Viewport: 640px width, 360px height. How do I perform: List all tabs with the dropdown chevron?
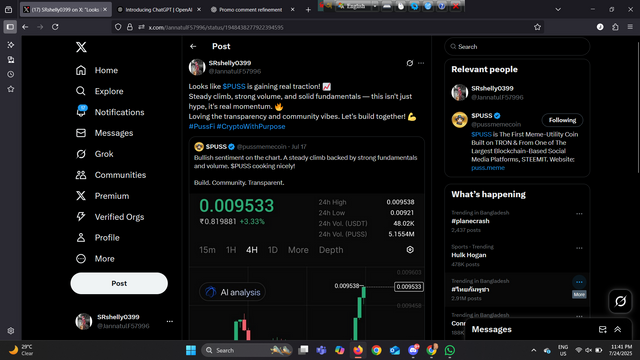tap(558, 9)
